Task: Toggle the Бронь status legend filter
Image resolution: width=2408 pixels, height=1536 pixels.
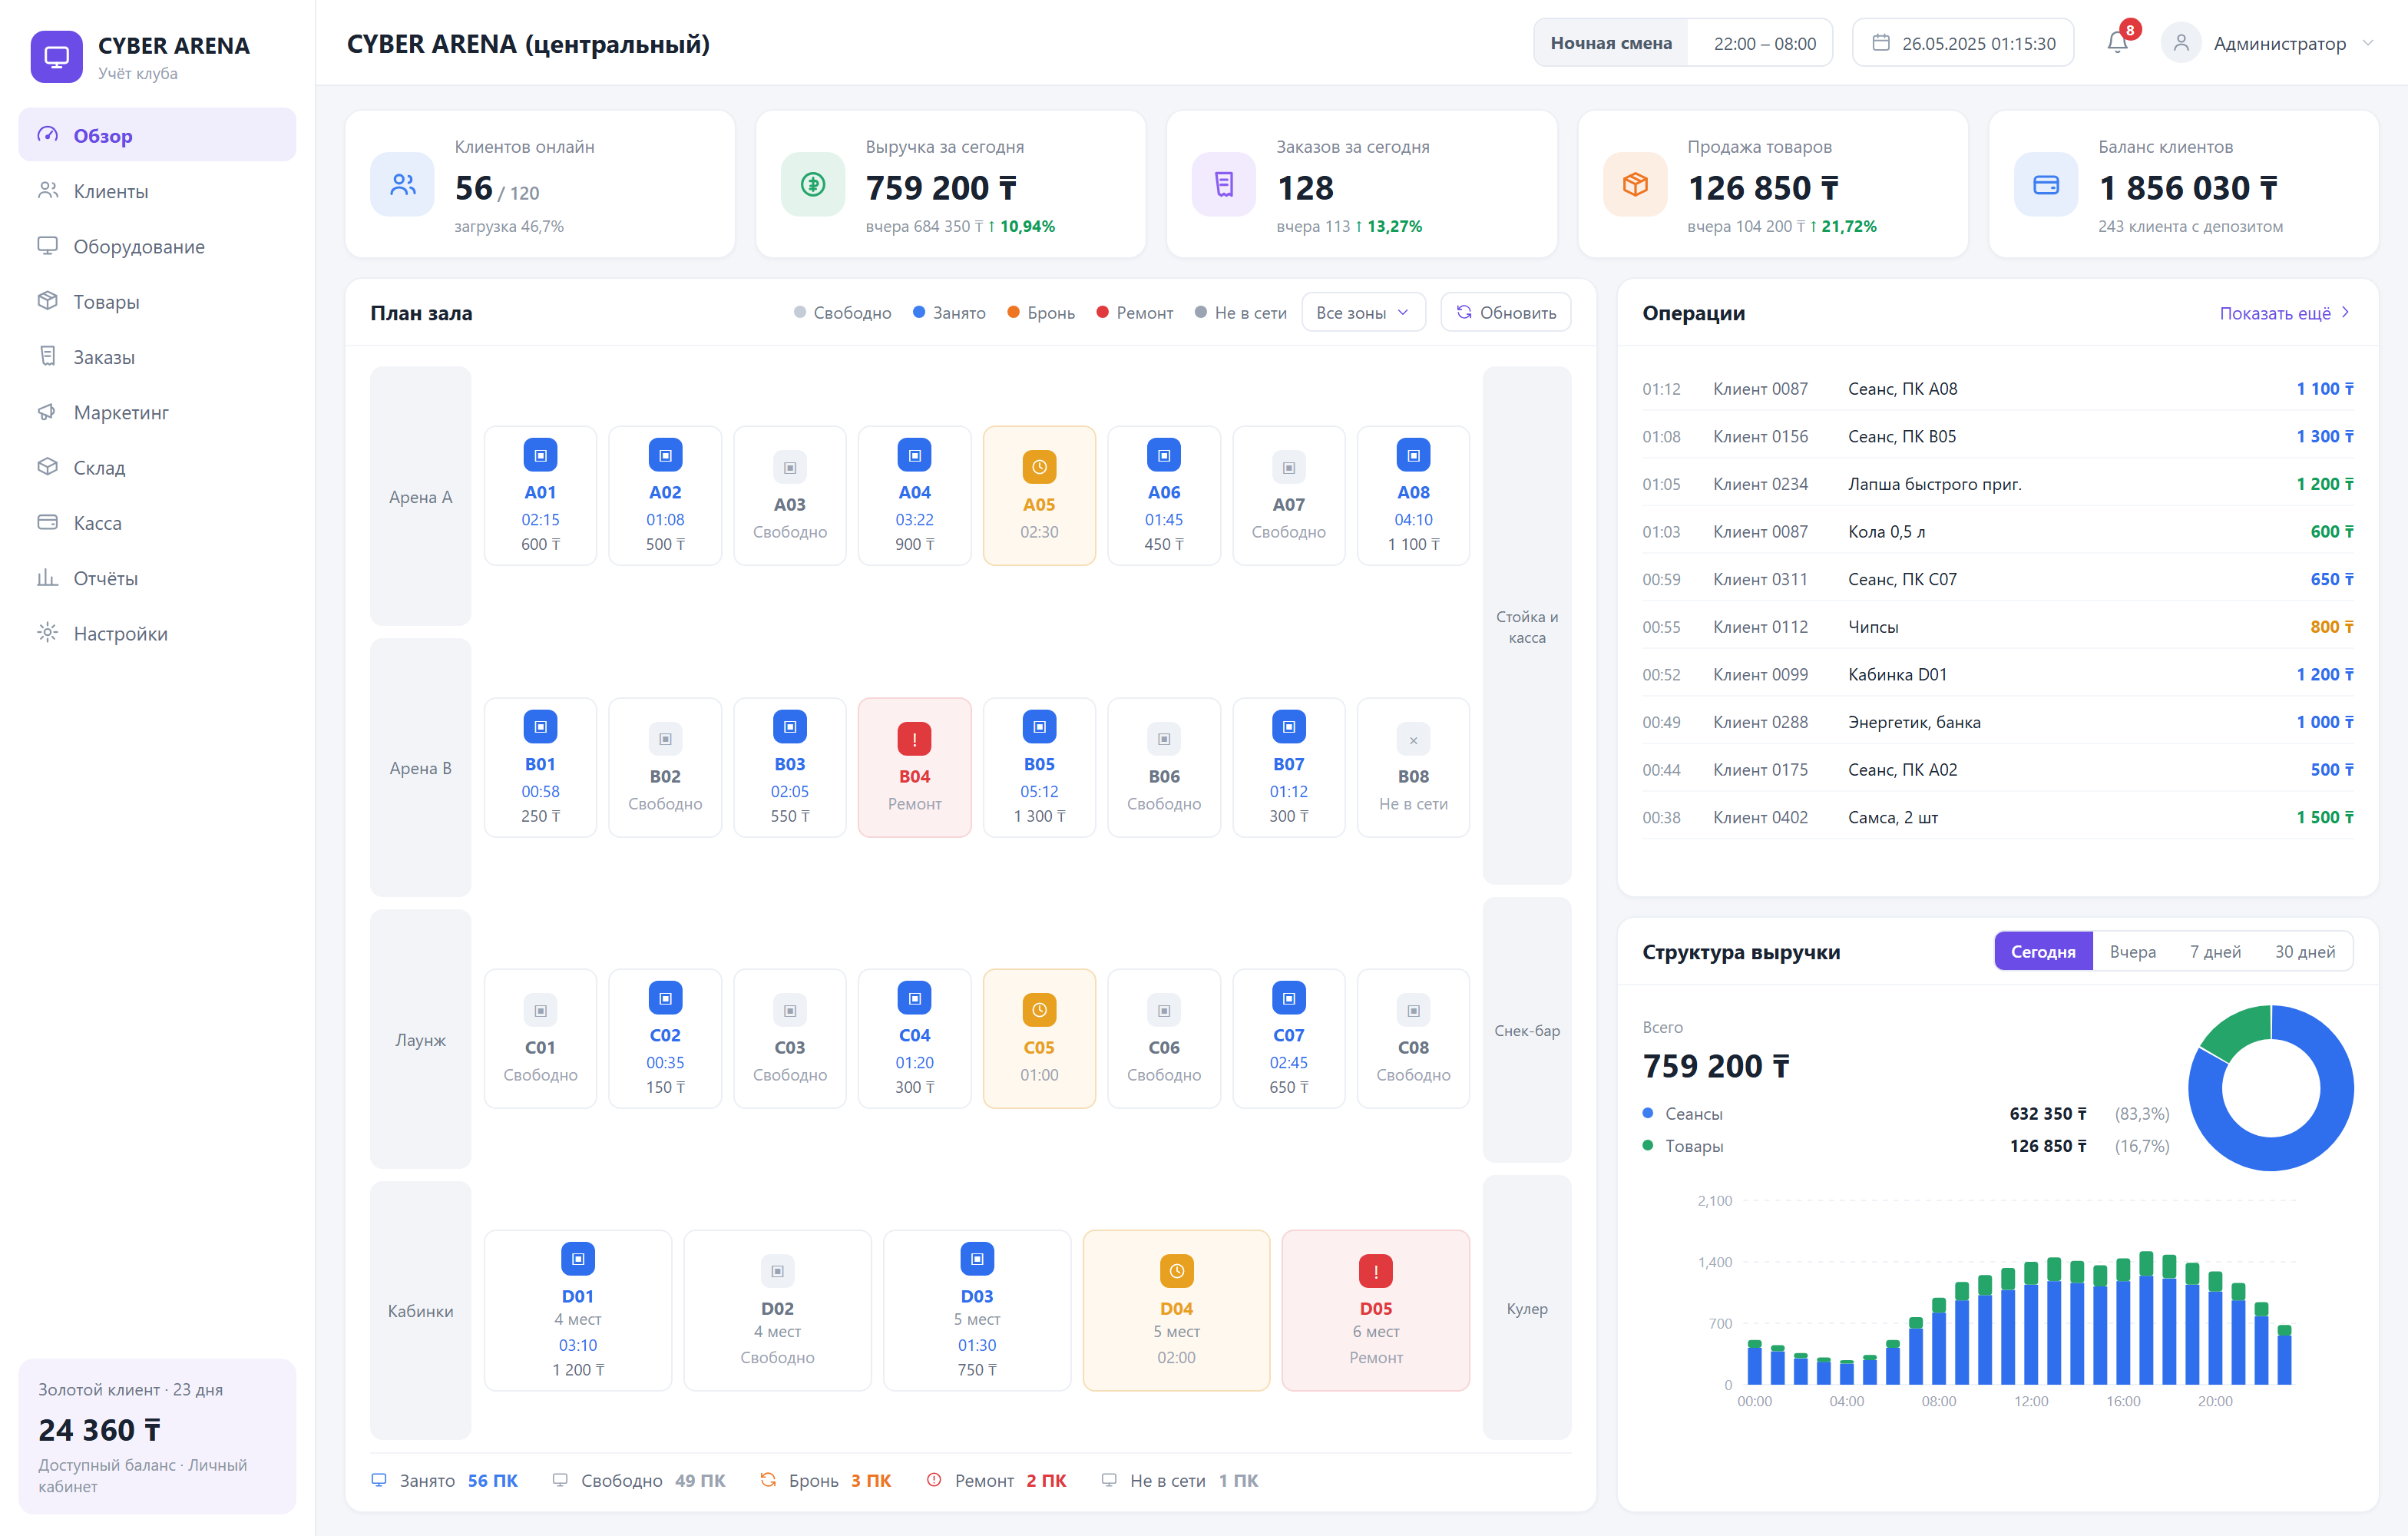Action: (1041, 313)
